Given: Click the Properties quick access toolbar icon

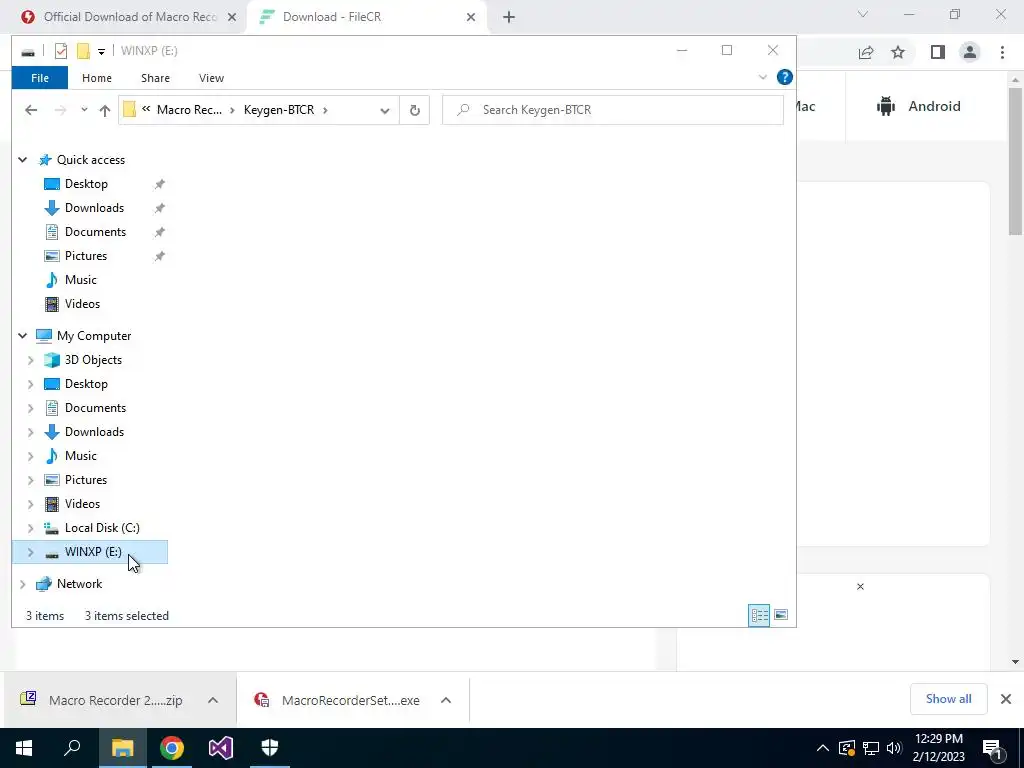Looking at the screenshot, I should pos(61,51).
